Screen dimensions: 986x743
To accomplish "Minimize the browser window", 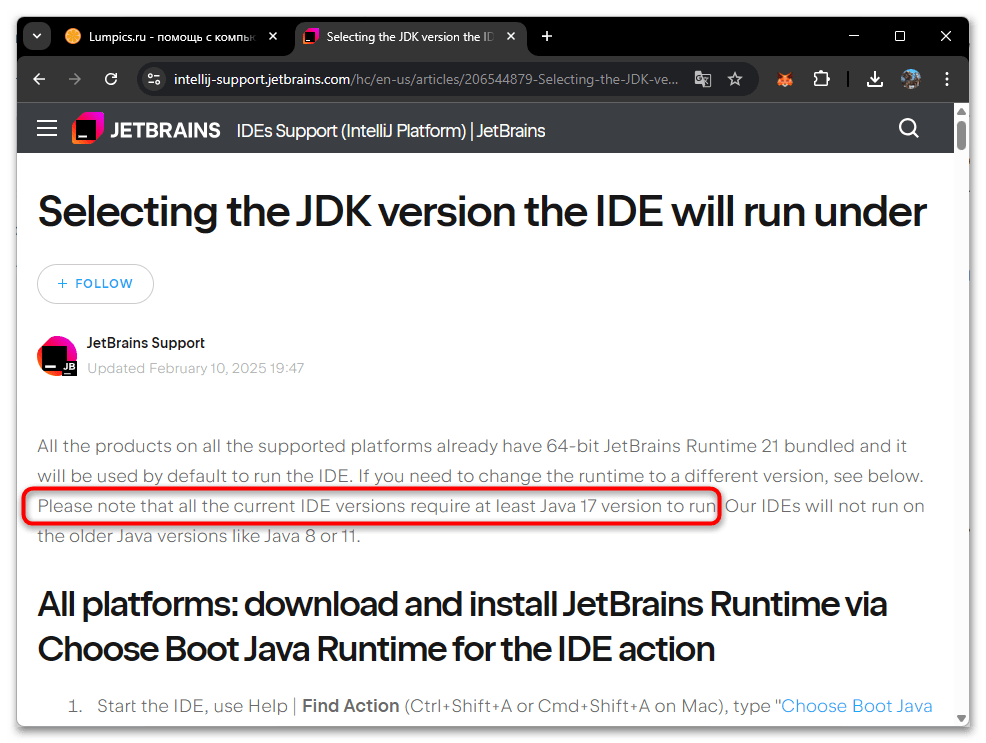I will point(854,36).
